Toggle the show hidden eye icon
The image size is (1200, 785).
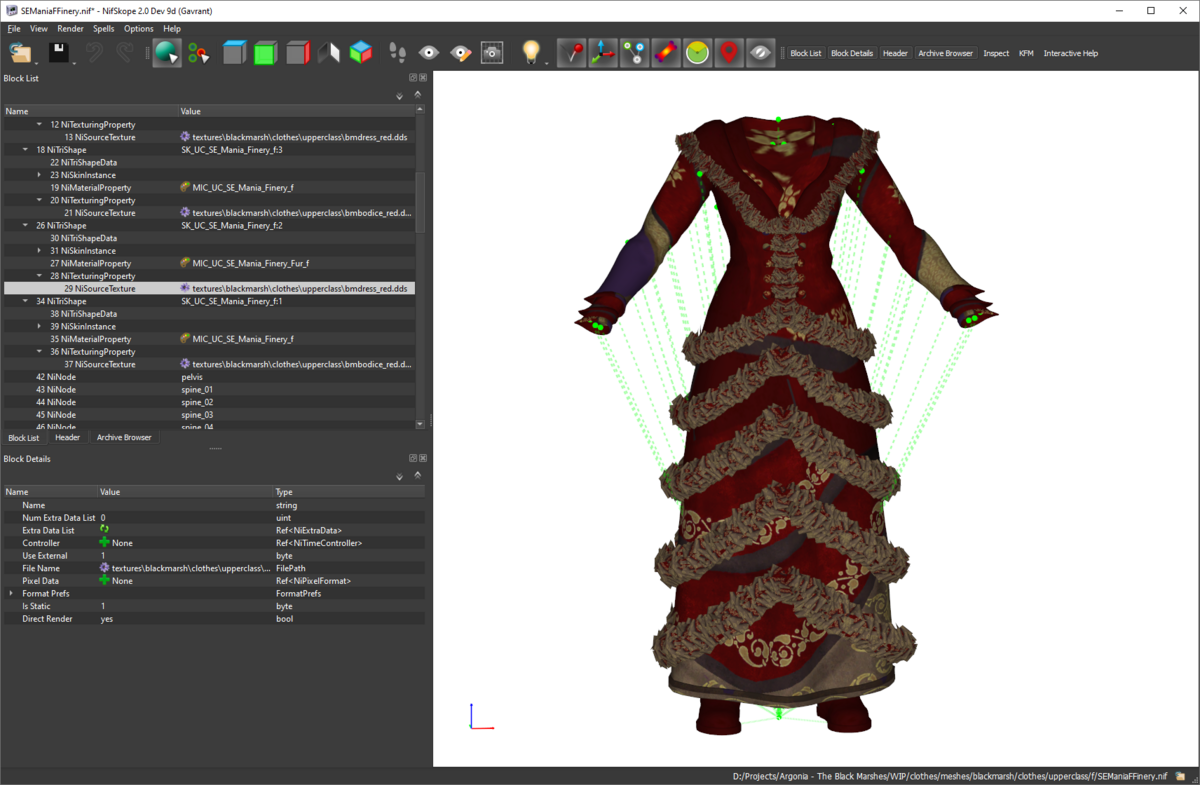tap(761, 53)
